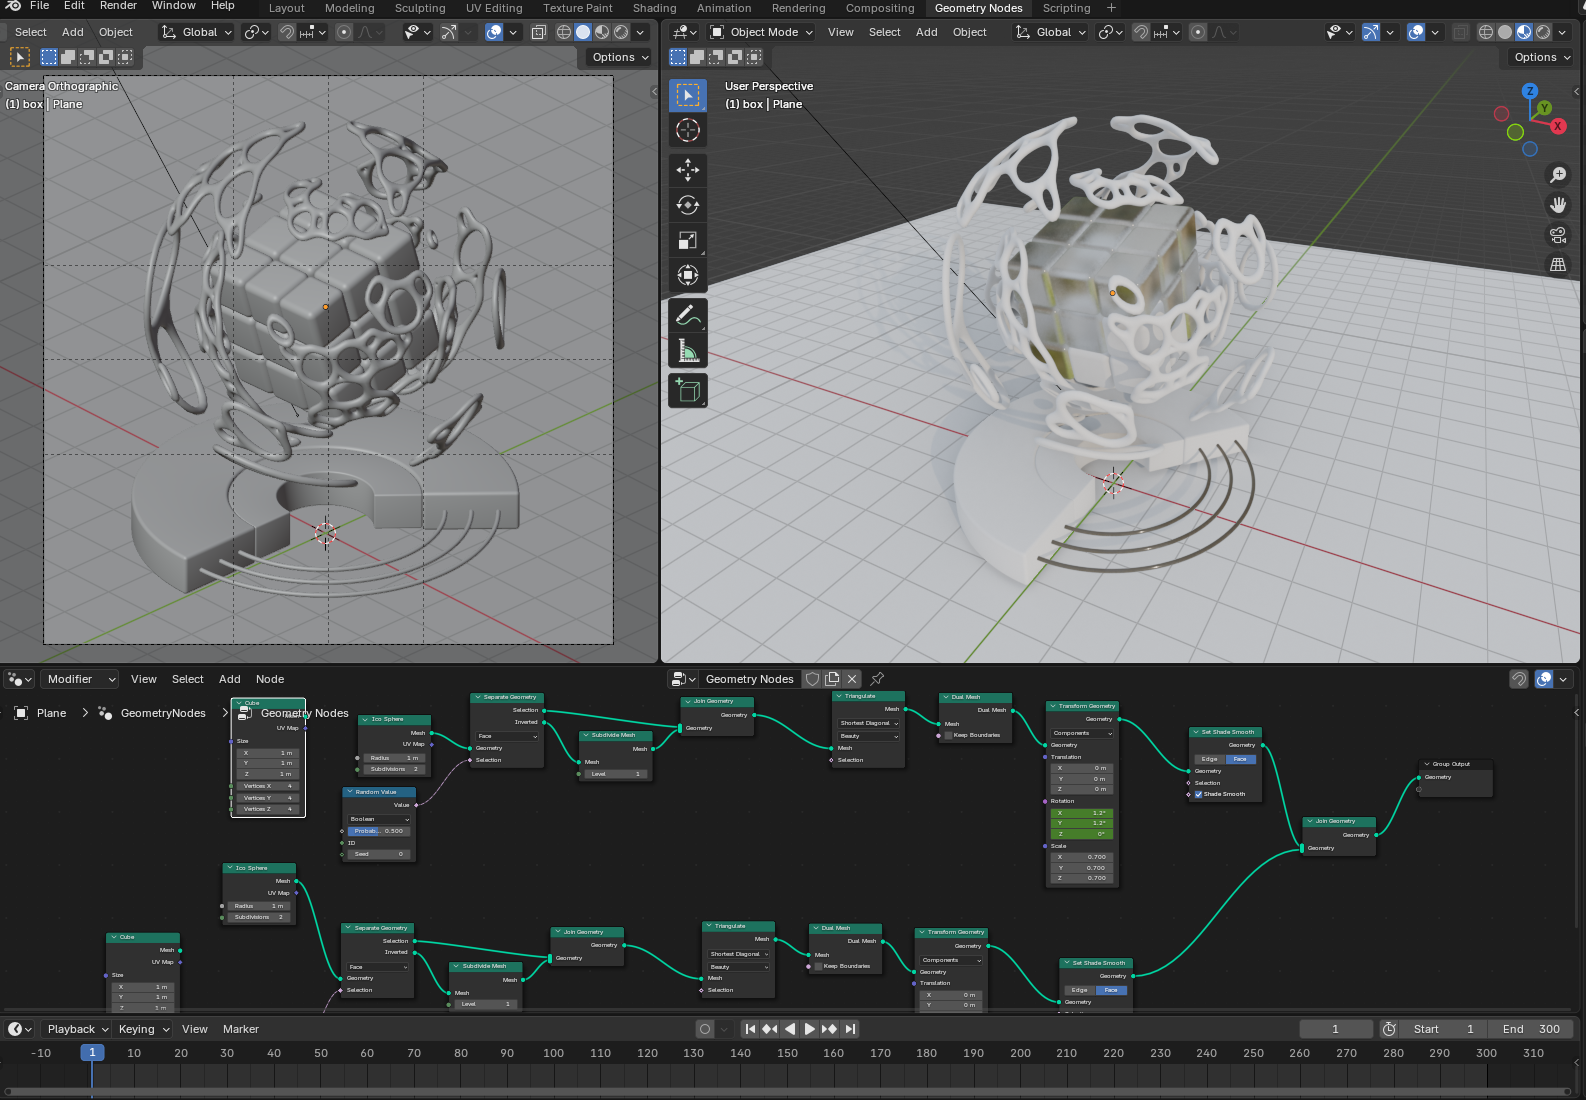The image size is (1586, 1100).
Task: Toggle auto keying record button in timeline
Action: tap(705, 1029)
